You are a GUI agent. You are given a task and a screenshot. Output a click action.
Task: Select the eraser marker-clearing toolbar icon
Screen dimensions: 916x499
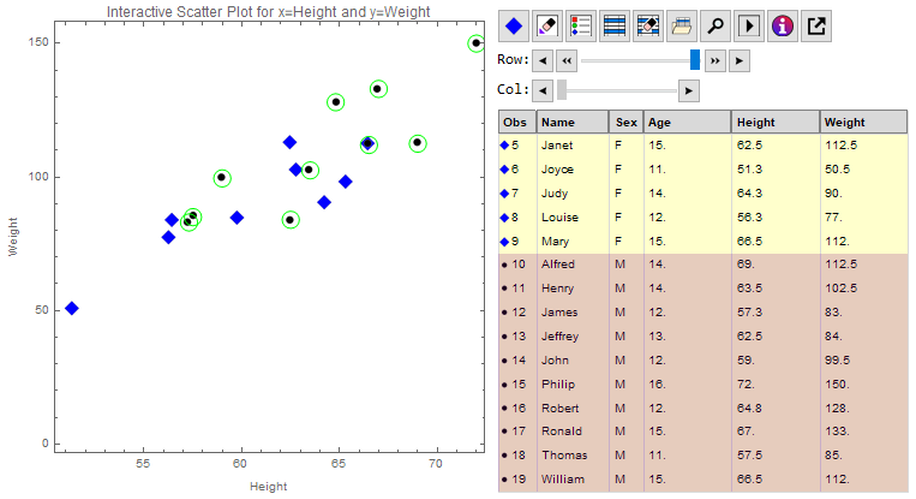click(x=547, y=26)
